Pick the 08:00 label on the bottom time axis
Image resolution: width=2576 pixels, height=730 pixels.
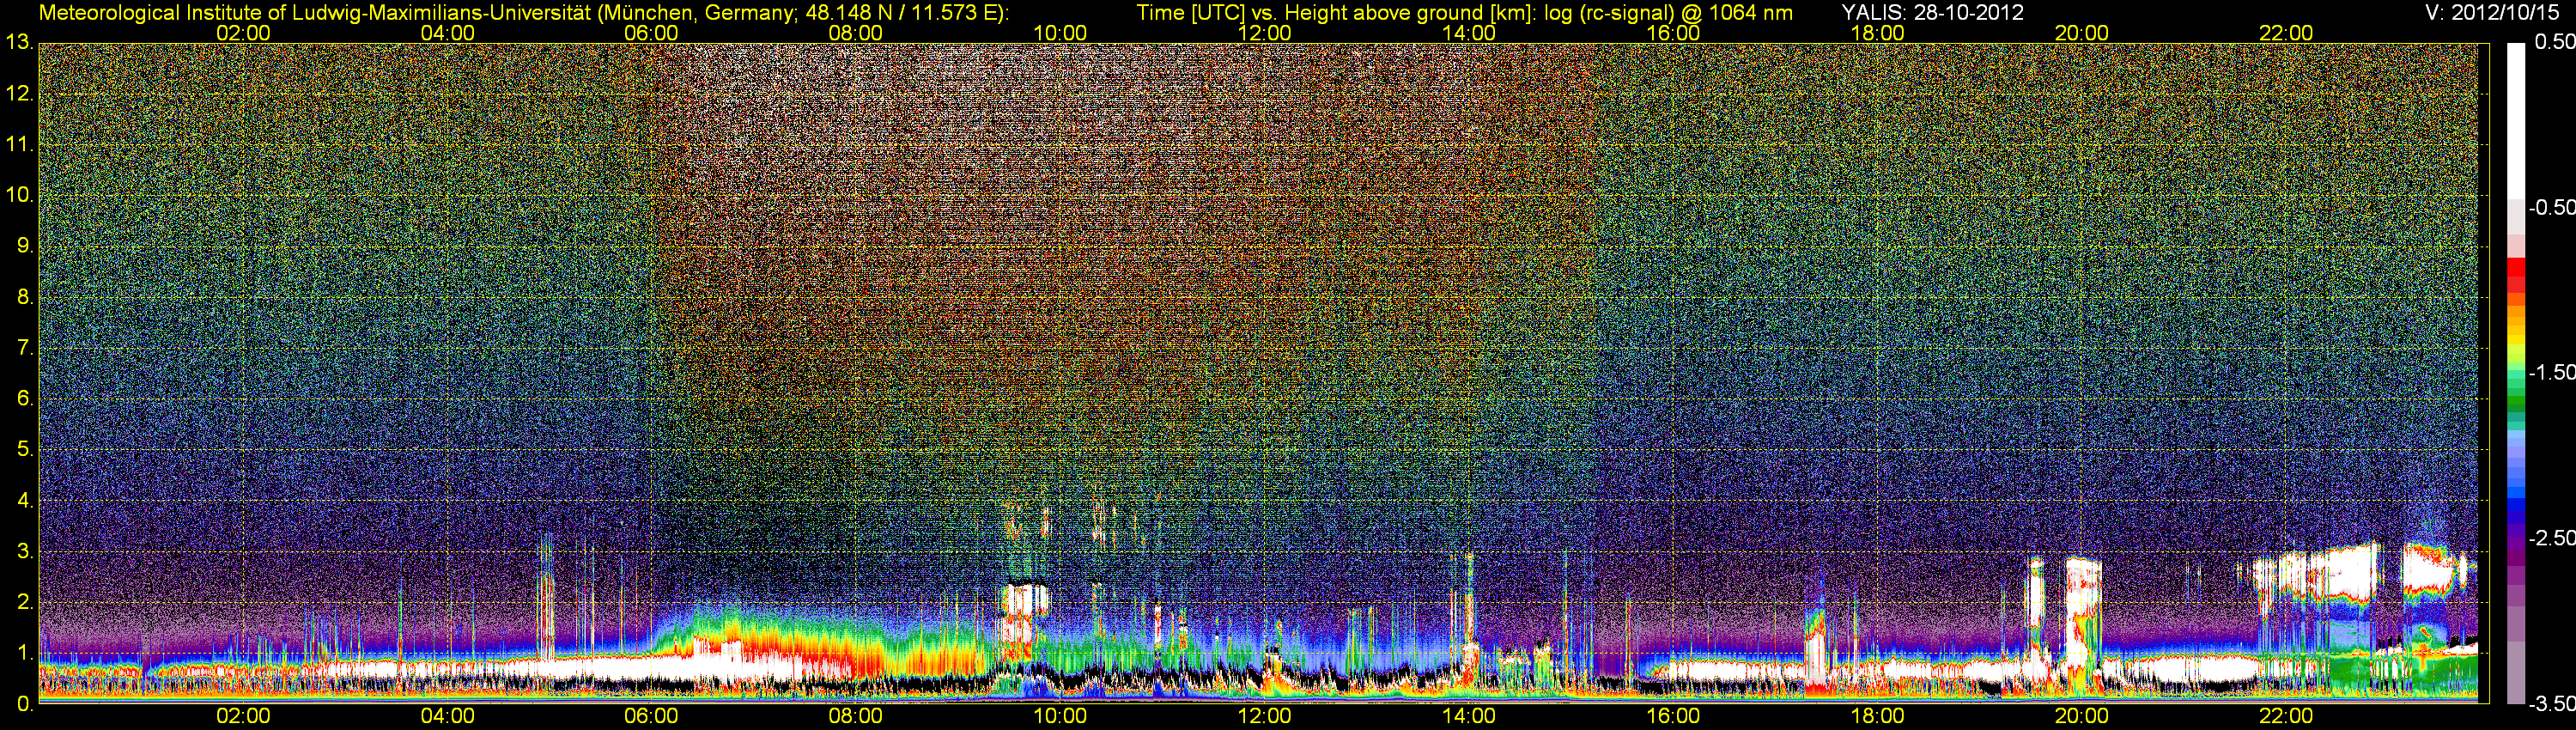(x=856, y=716)
